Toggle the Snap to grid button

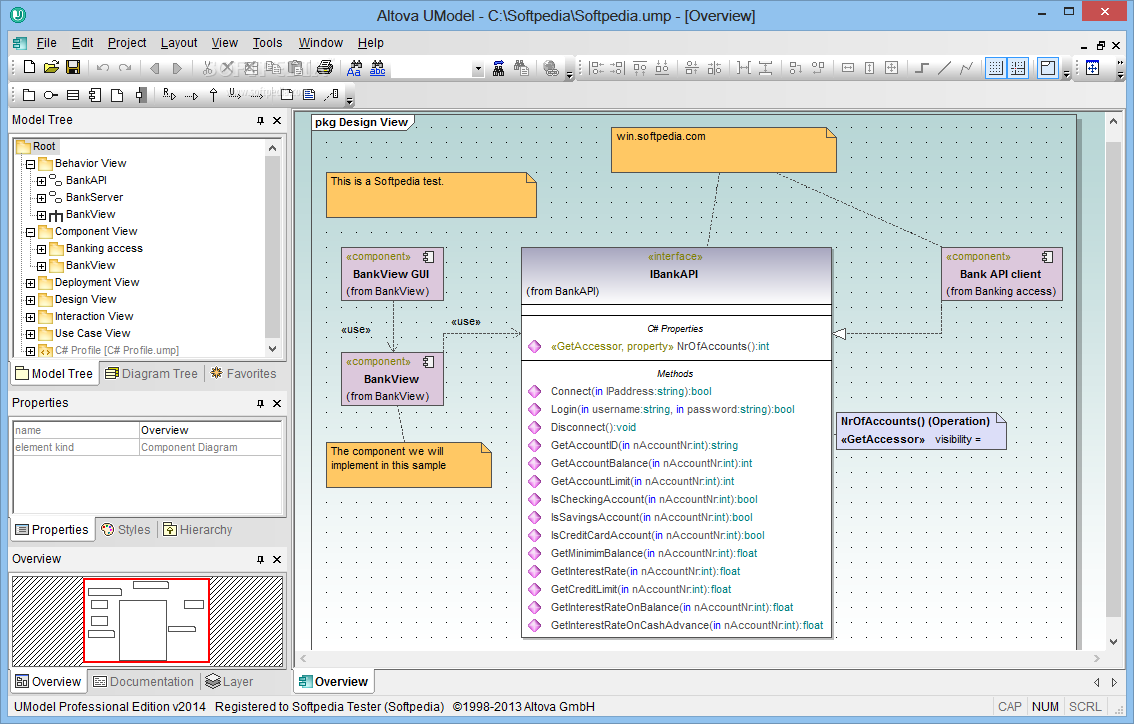click(1018, 68)
